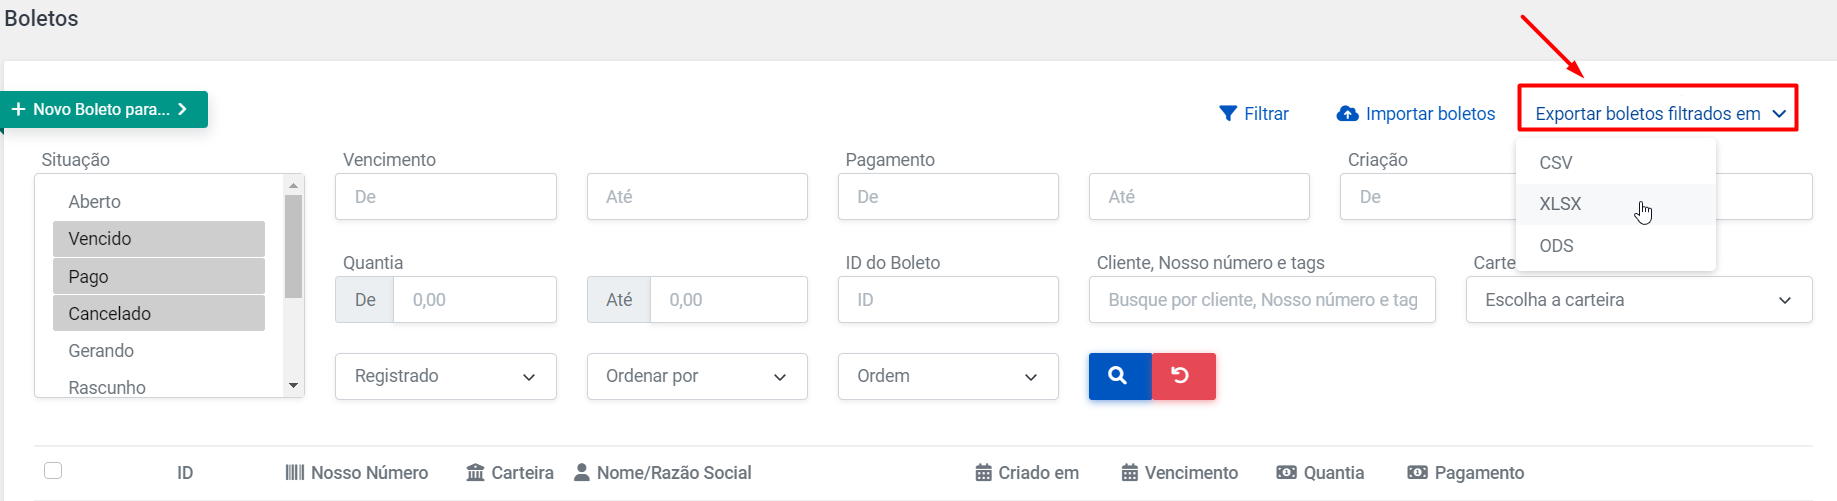Click the ID do Boleto input field

click(948, 300)
